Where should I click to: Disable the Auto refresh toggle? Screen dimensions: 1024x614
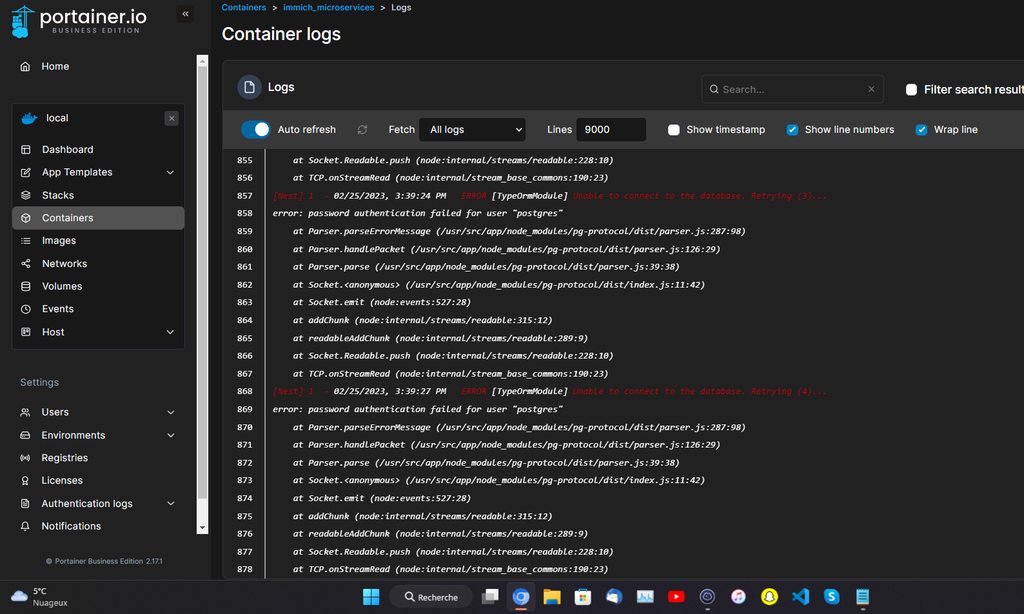(256, 130)
